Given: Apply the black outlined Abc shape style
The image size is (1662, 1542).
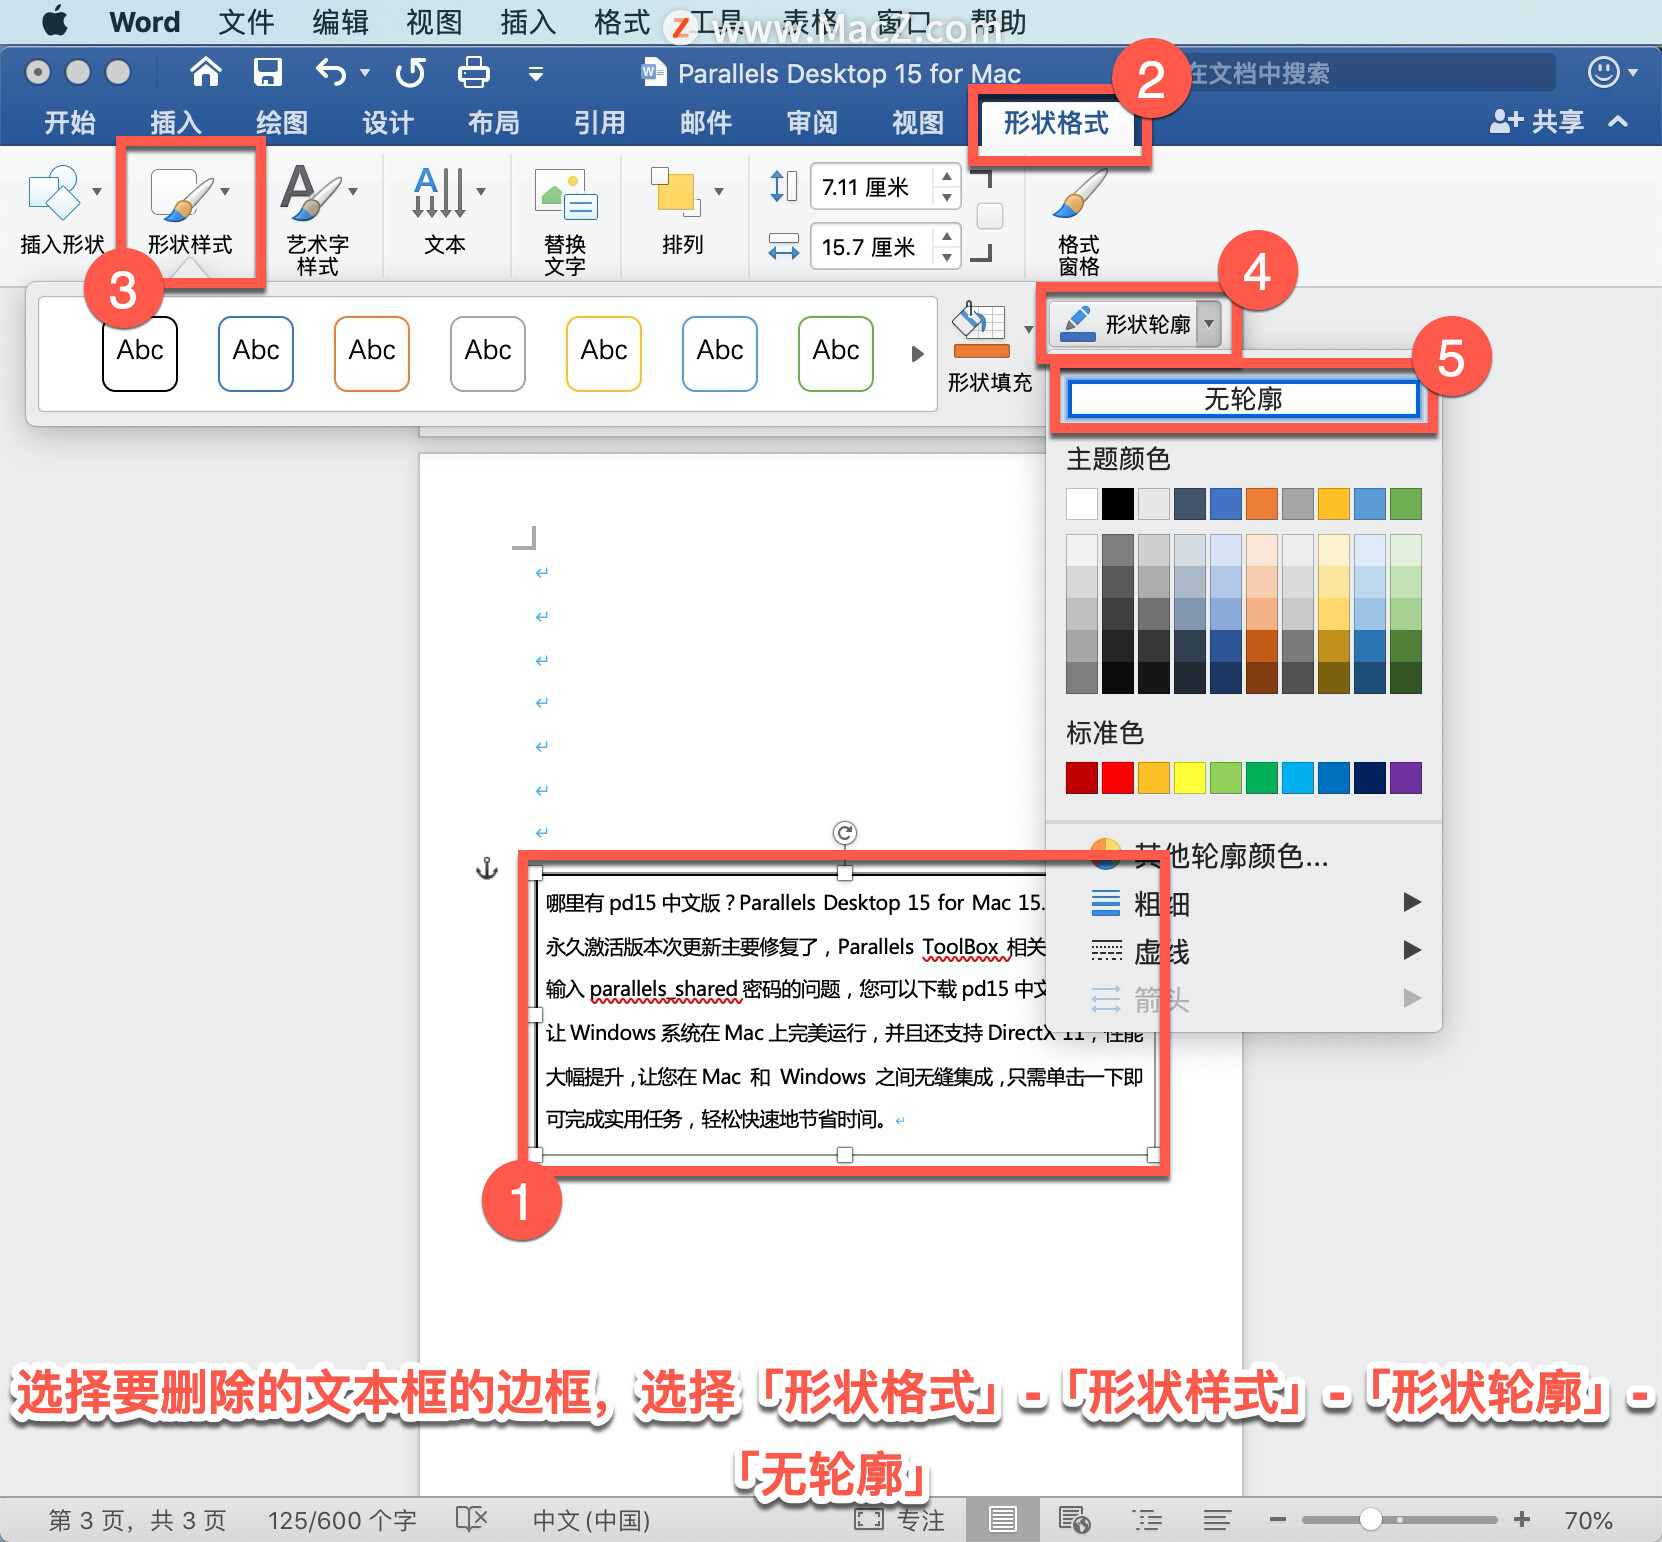Looking at the screenshot, I should 140,353.
